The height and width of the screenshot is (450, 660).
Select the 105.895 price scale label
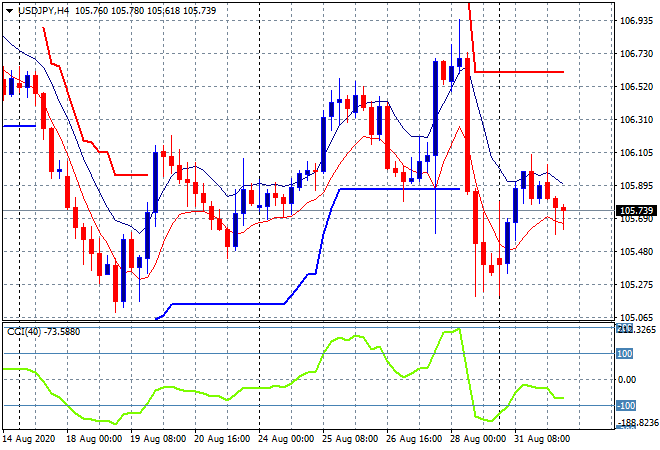[x=636, y=186]
